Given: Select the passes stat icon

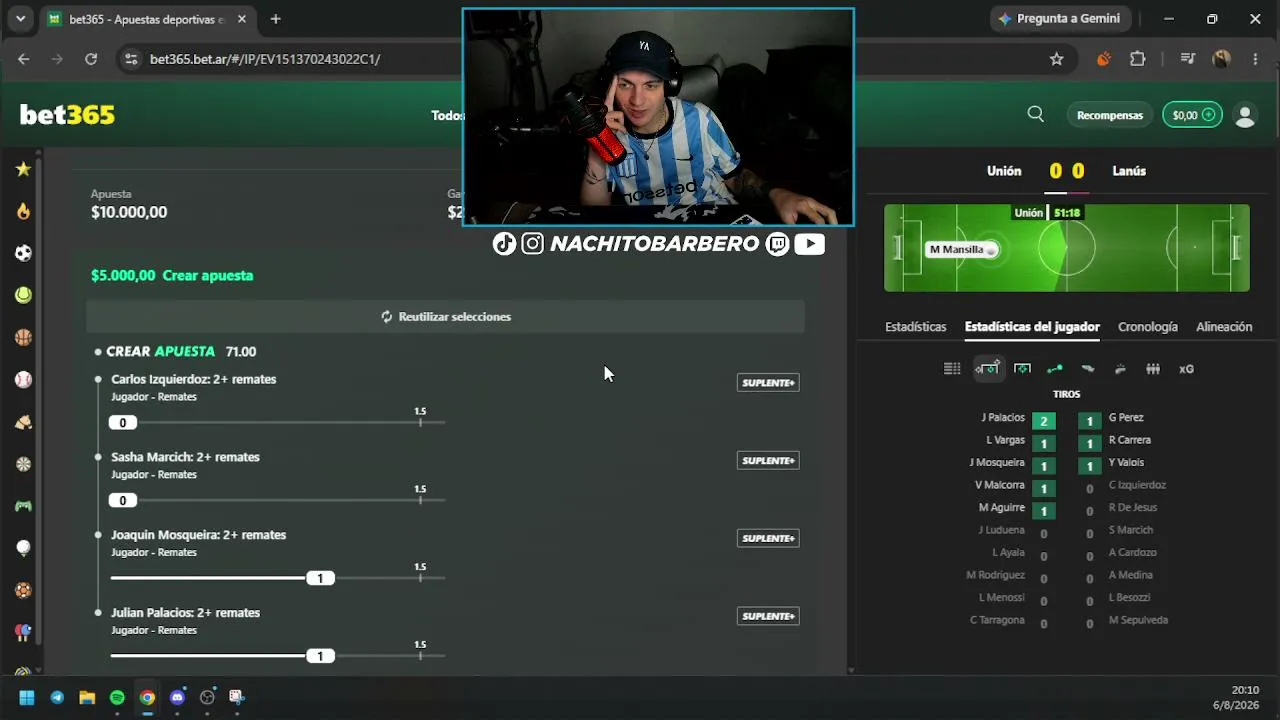Looking at the screenshot, I should click(x=1054, y=369).
